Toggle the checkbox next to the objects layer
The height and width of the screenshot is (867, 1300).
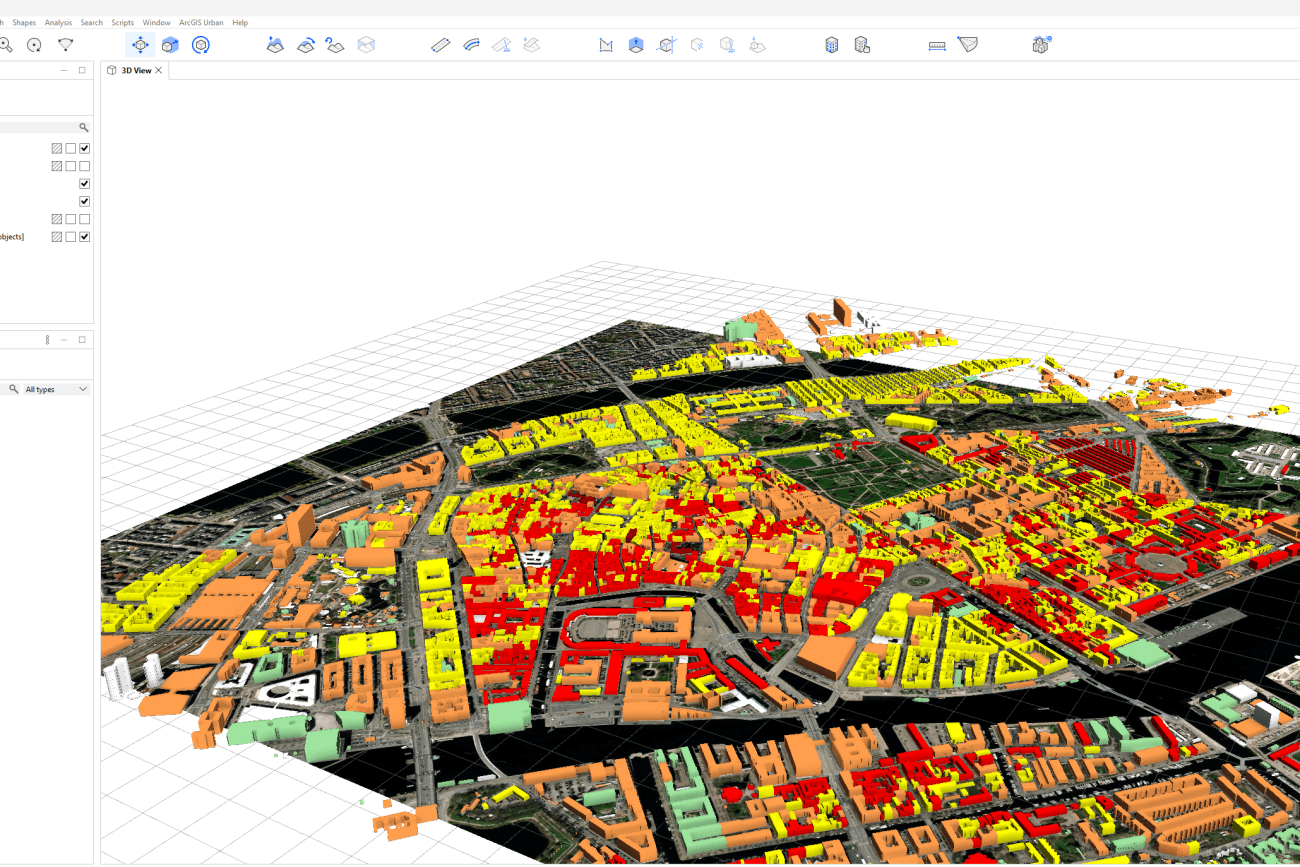point(84,236)
